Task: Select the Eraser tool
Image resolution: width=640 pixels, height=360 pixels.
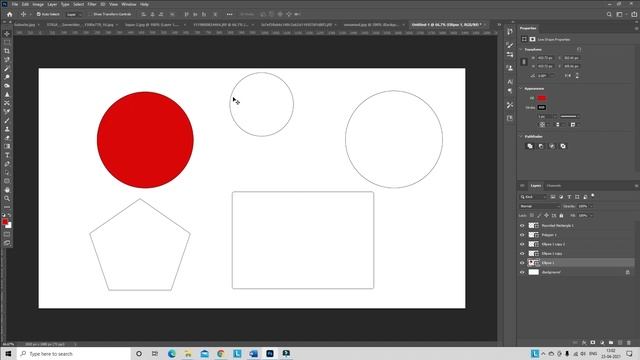Action: click(7, 138)
